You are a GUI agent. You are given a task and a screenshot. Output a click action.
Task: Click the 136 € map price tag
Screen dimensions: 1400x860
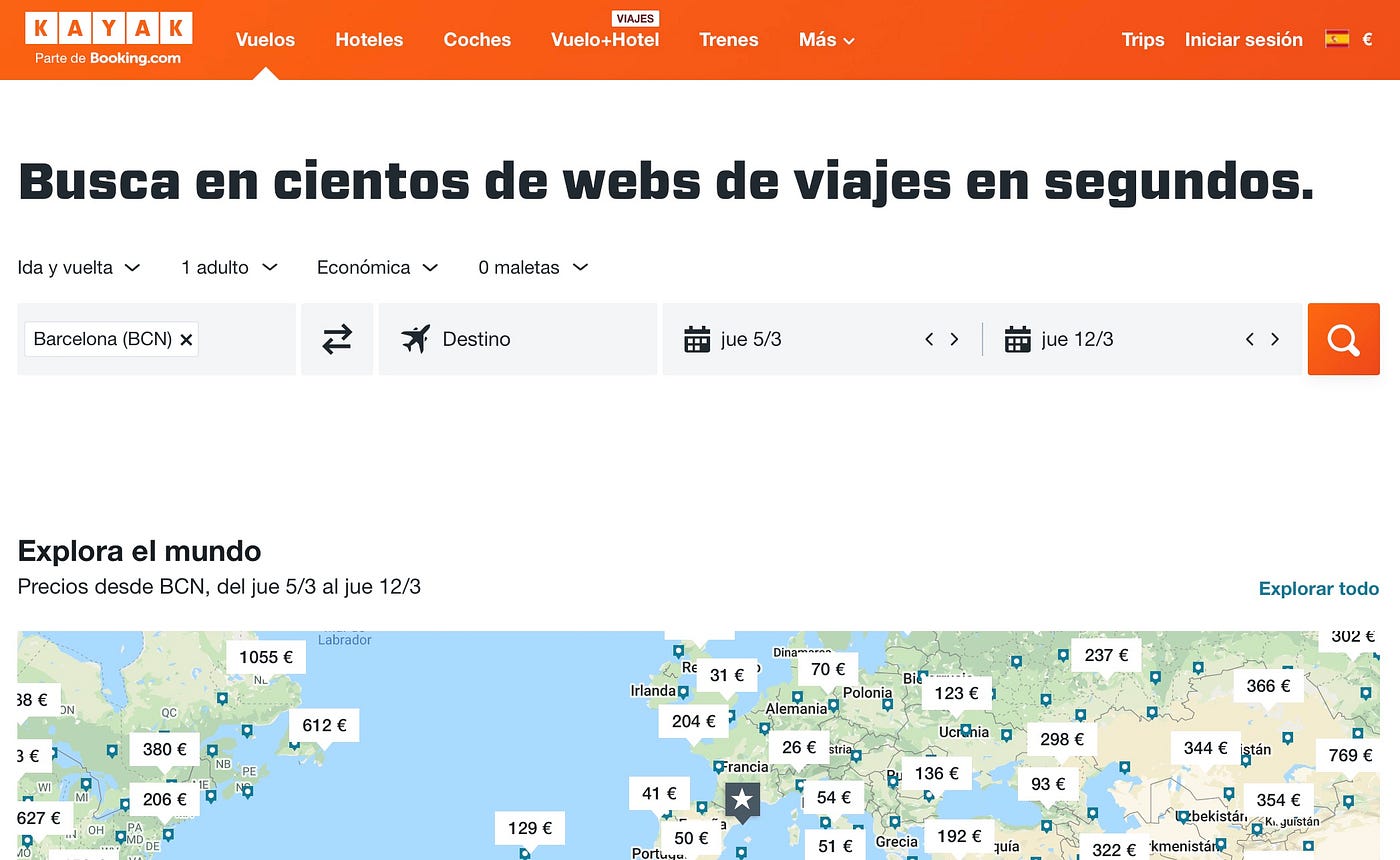click(x=936, y=773)
